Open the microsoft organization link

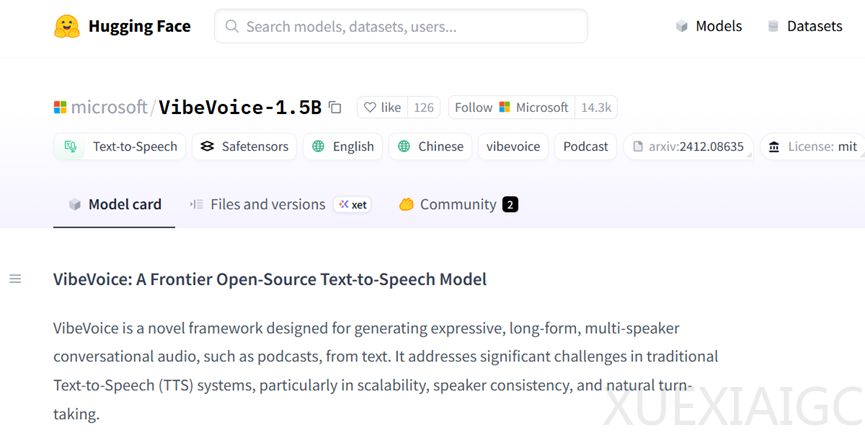pyautogui.click(x=109, y=107)
